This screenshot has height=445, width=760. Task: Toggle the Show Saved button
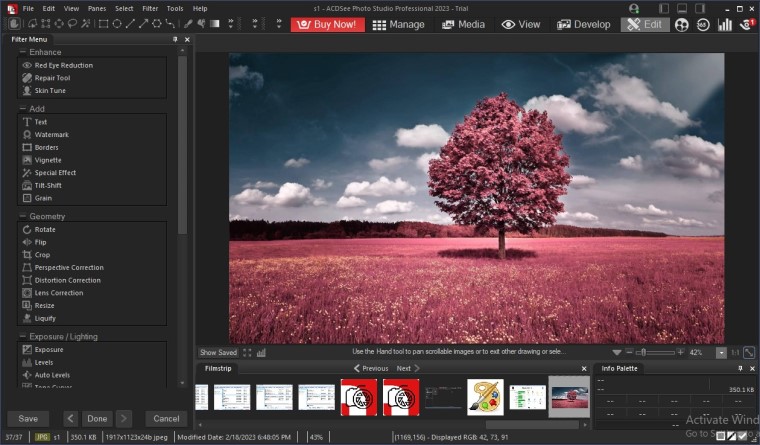[x=218, y=352]
